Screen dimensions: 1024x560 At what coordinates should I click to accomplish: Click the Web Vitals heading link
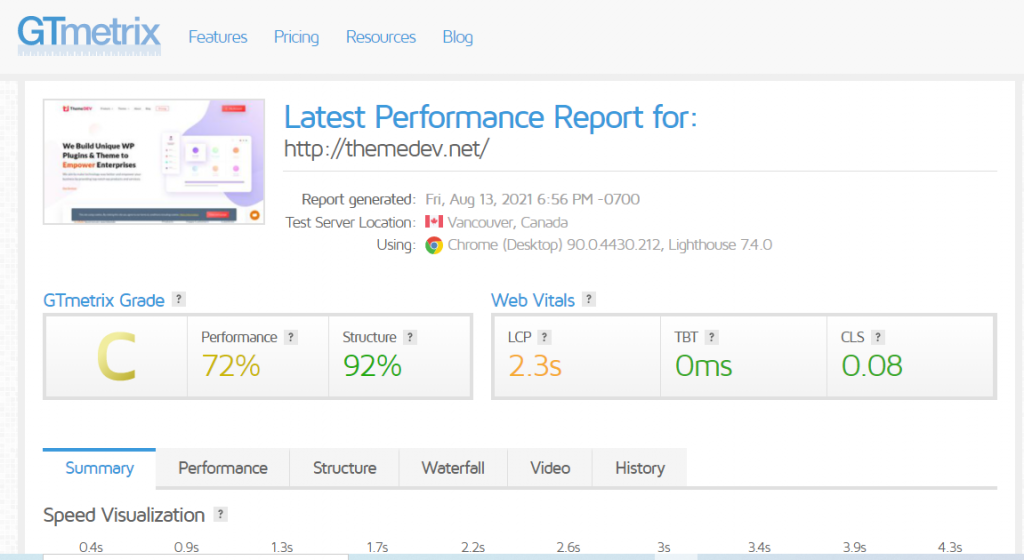click(533, 300)
